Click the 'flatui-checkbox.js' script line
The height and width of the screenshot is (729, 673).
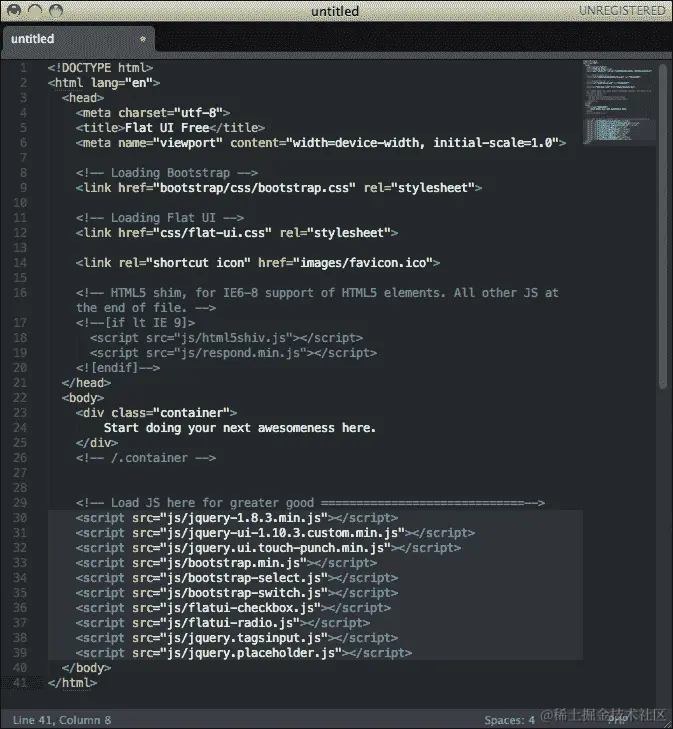coord(233,608)
